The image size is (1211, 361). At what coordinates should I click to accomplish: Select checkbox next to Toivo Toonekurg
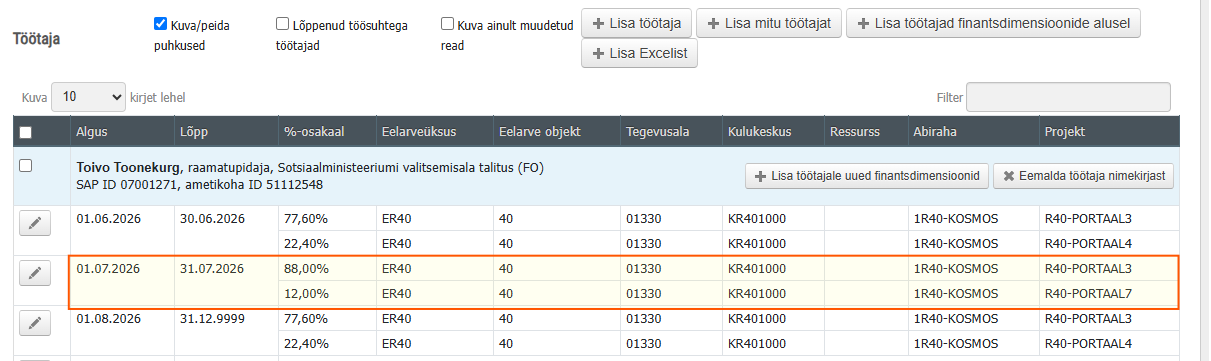(26, 166)
